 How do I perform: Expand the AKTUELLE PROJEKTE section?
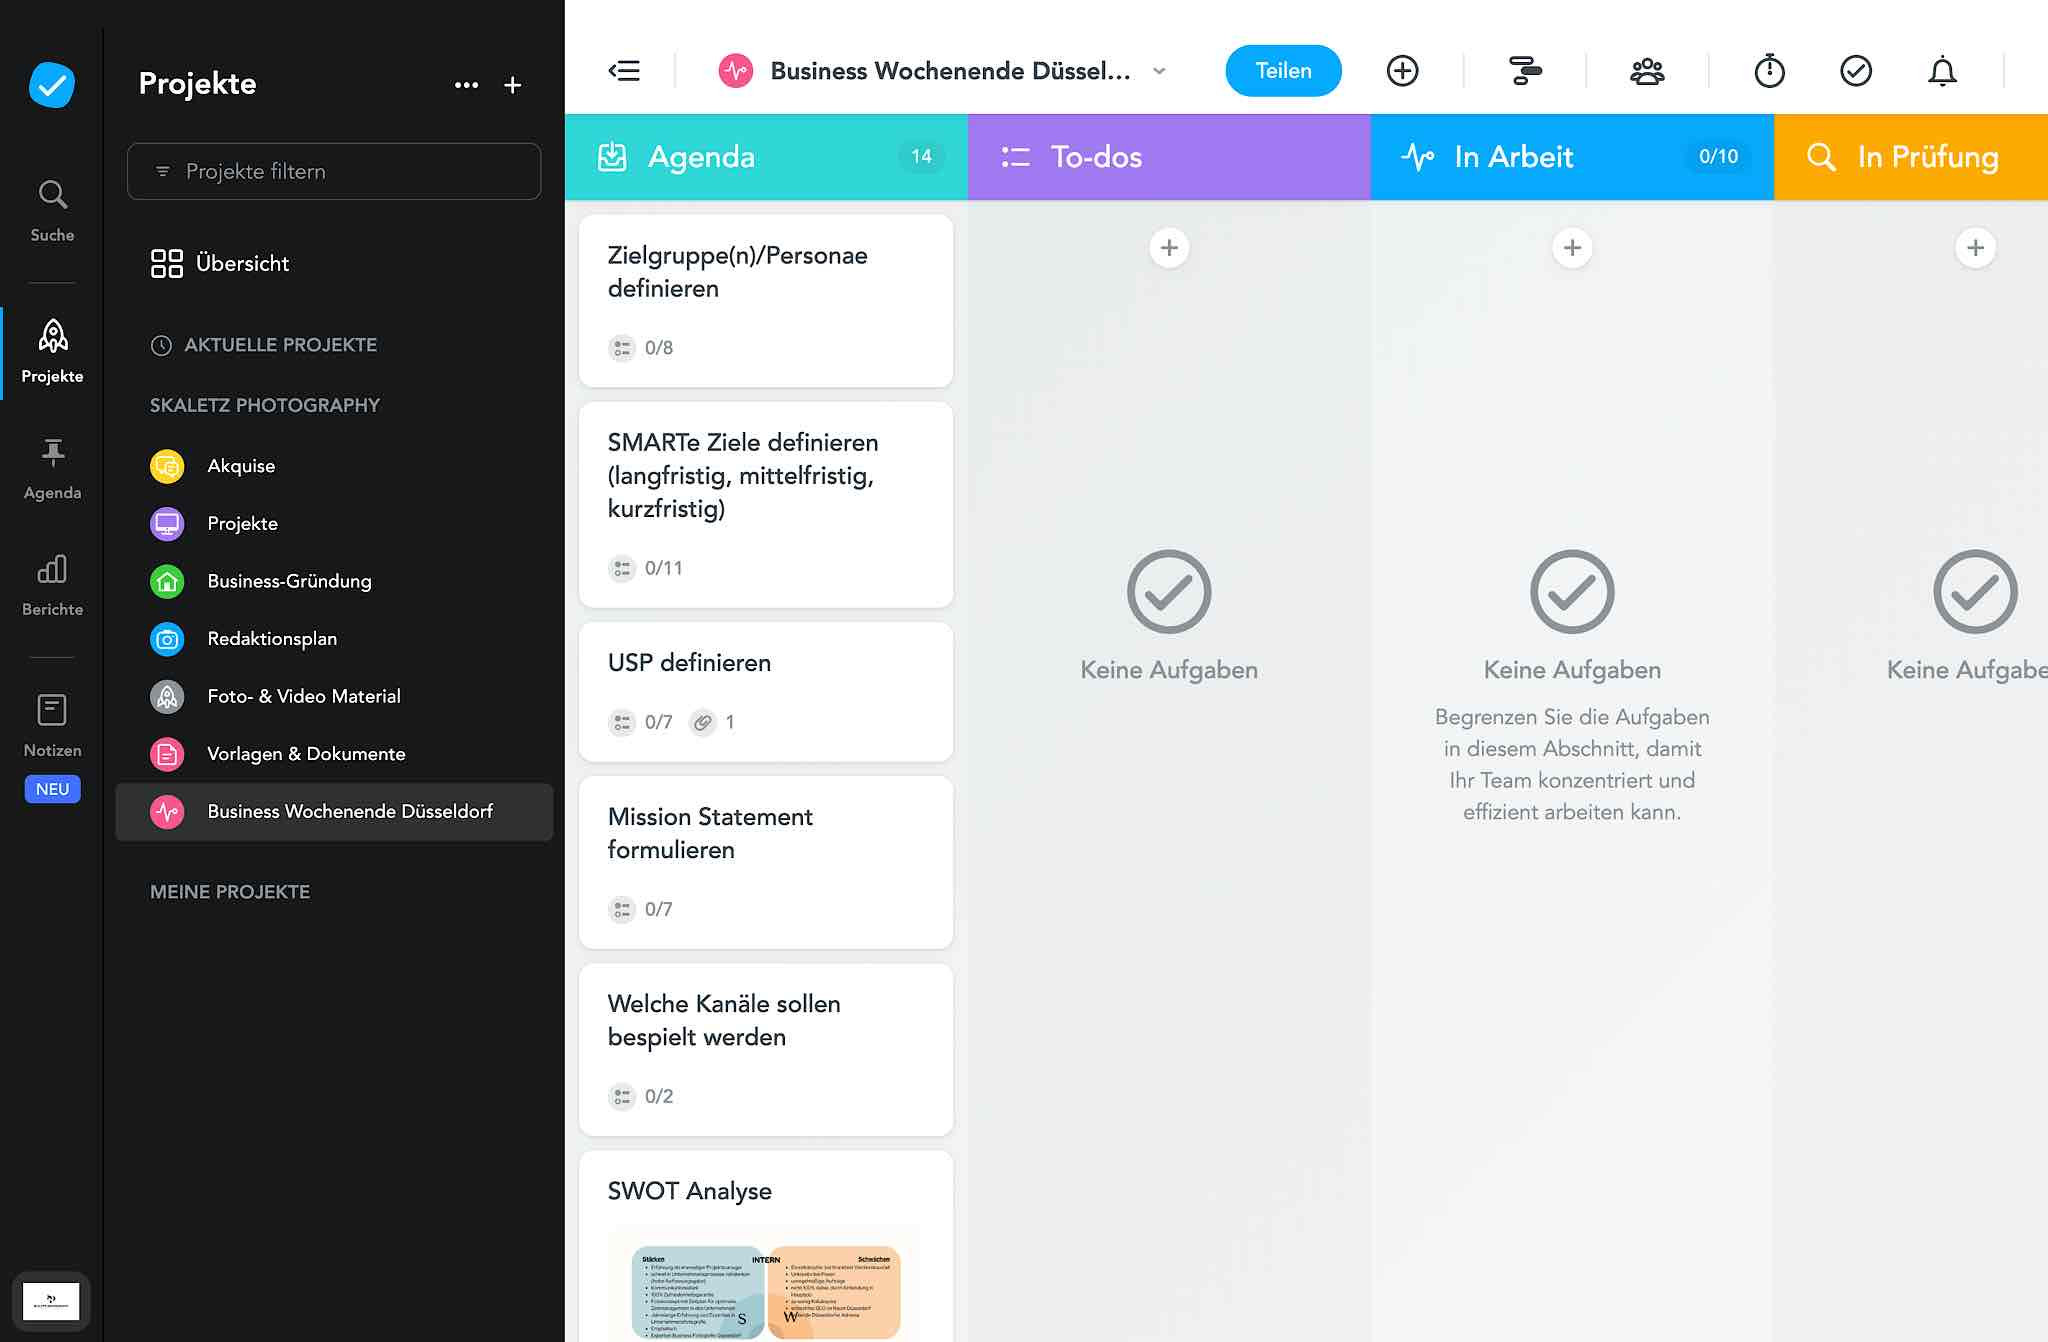[280, 345]
